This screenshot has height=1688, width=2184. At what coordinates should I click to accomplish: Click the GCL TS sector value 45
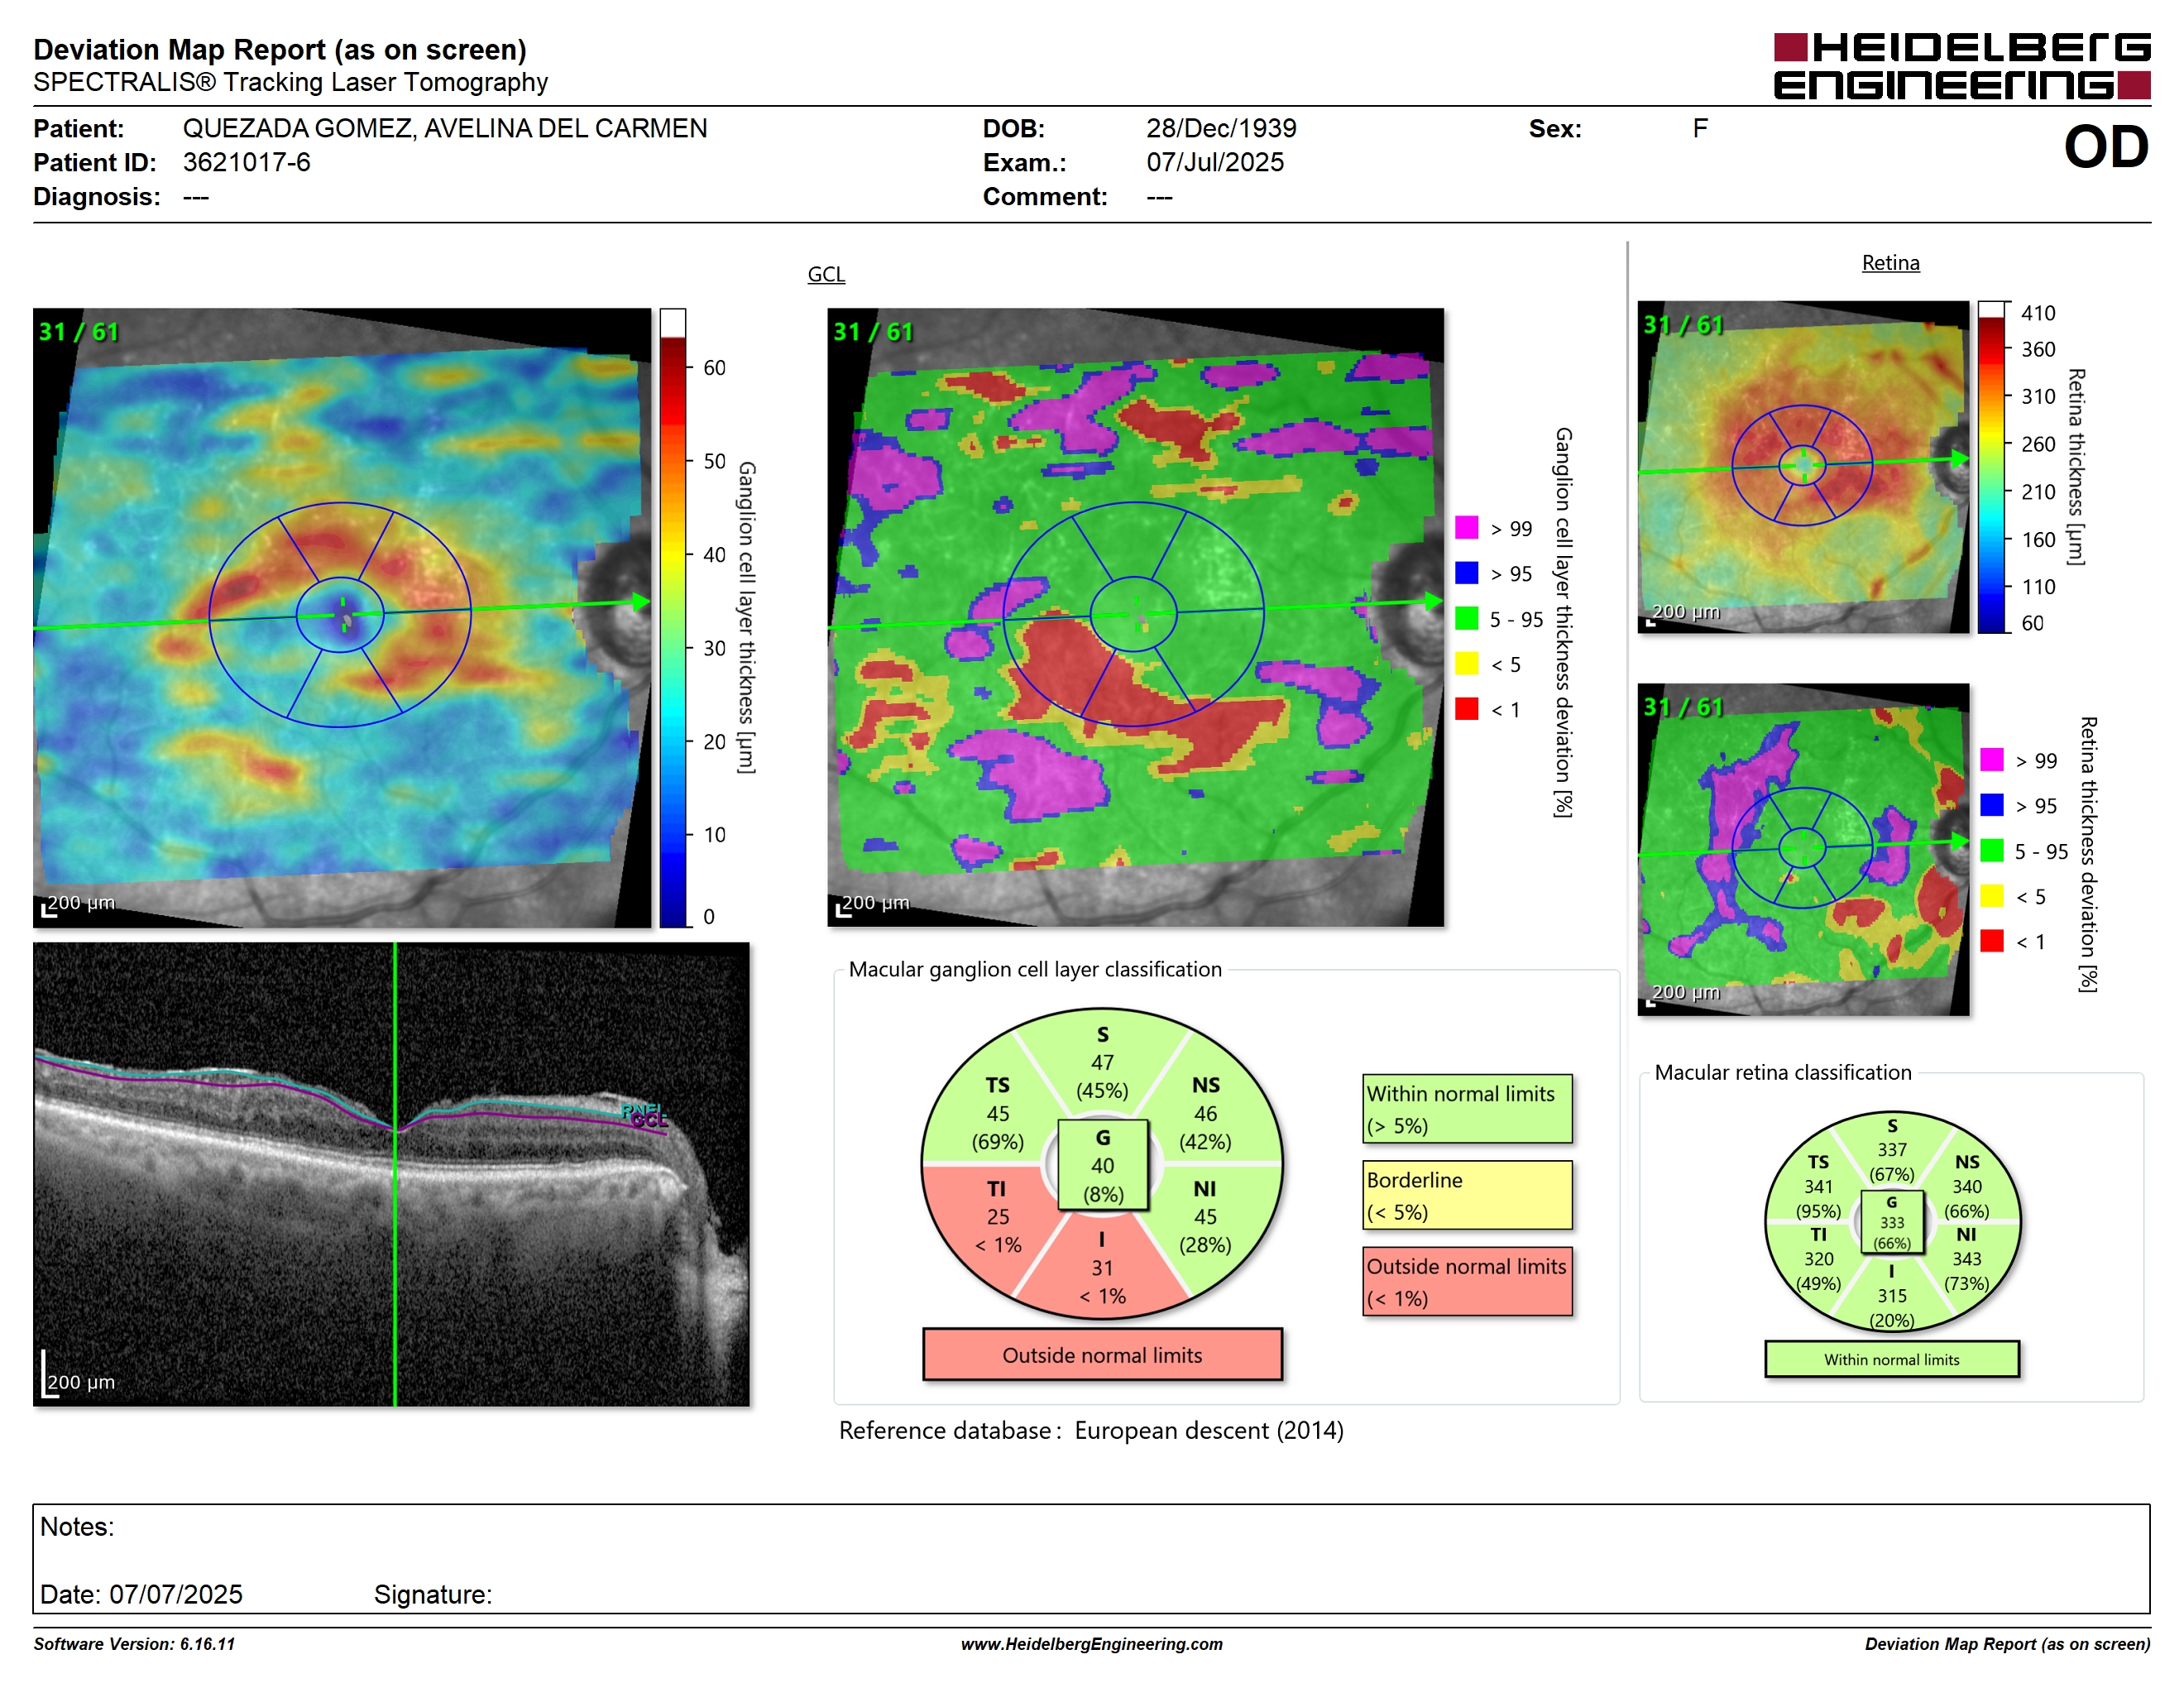click(x=997, y=1113)
